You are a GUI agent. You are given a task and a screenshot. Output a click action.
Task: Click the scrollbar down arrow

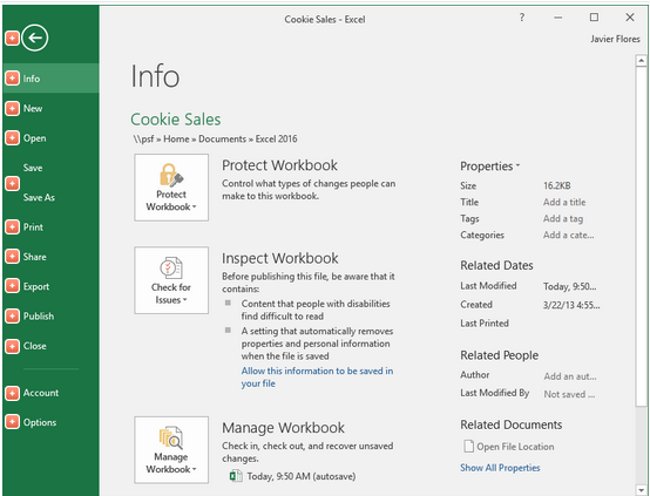[641, 490]
